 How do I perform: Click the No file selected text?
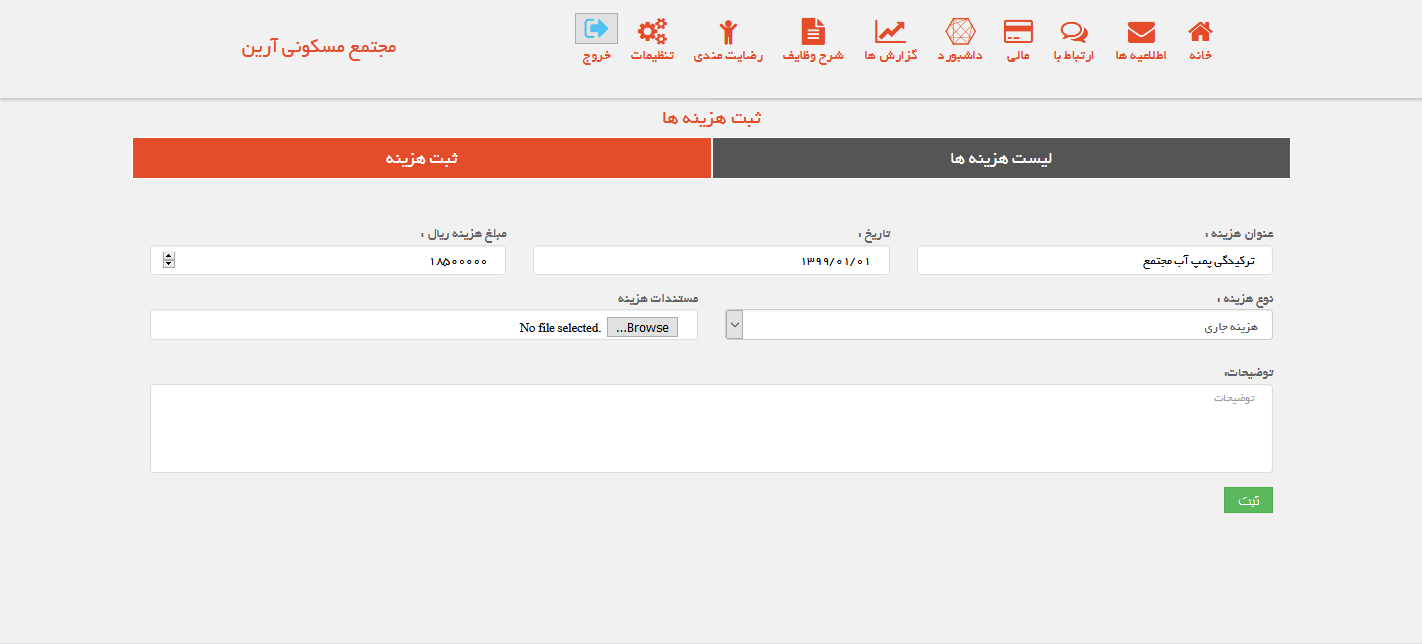point(559,328)
